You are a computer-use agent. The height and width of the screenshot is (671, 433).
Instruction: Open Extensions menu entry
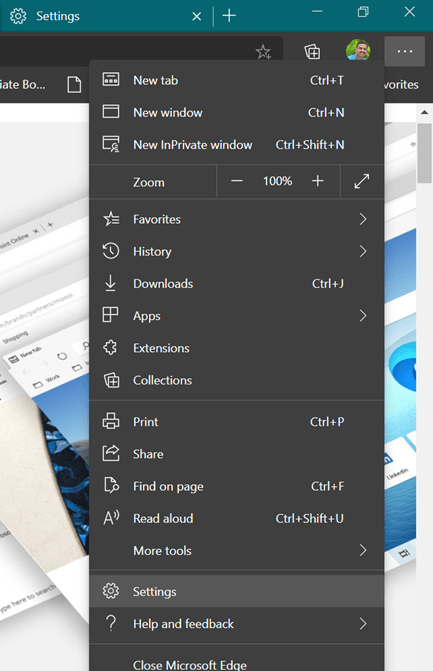[236, 348]
